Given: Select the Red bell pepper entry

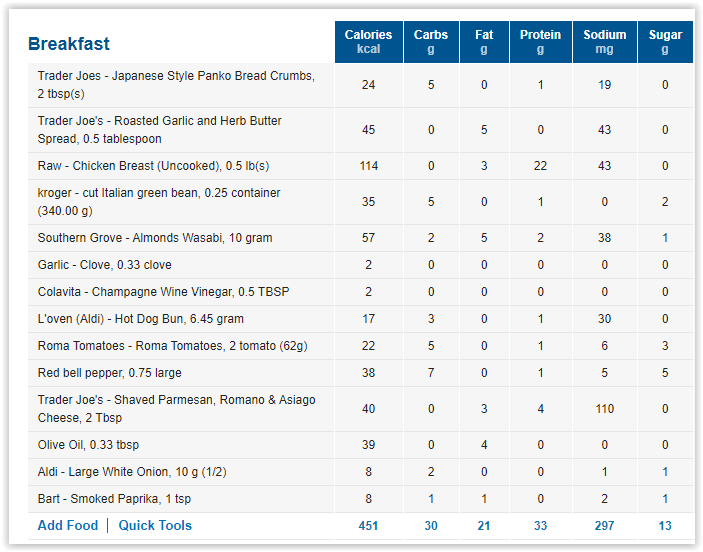Looking at the screenshot, I should click(109, 373).
